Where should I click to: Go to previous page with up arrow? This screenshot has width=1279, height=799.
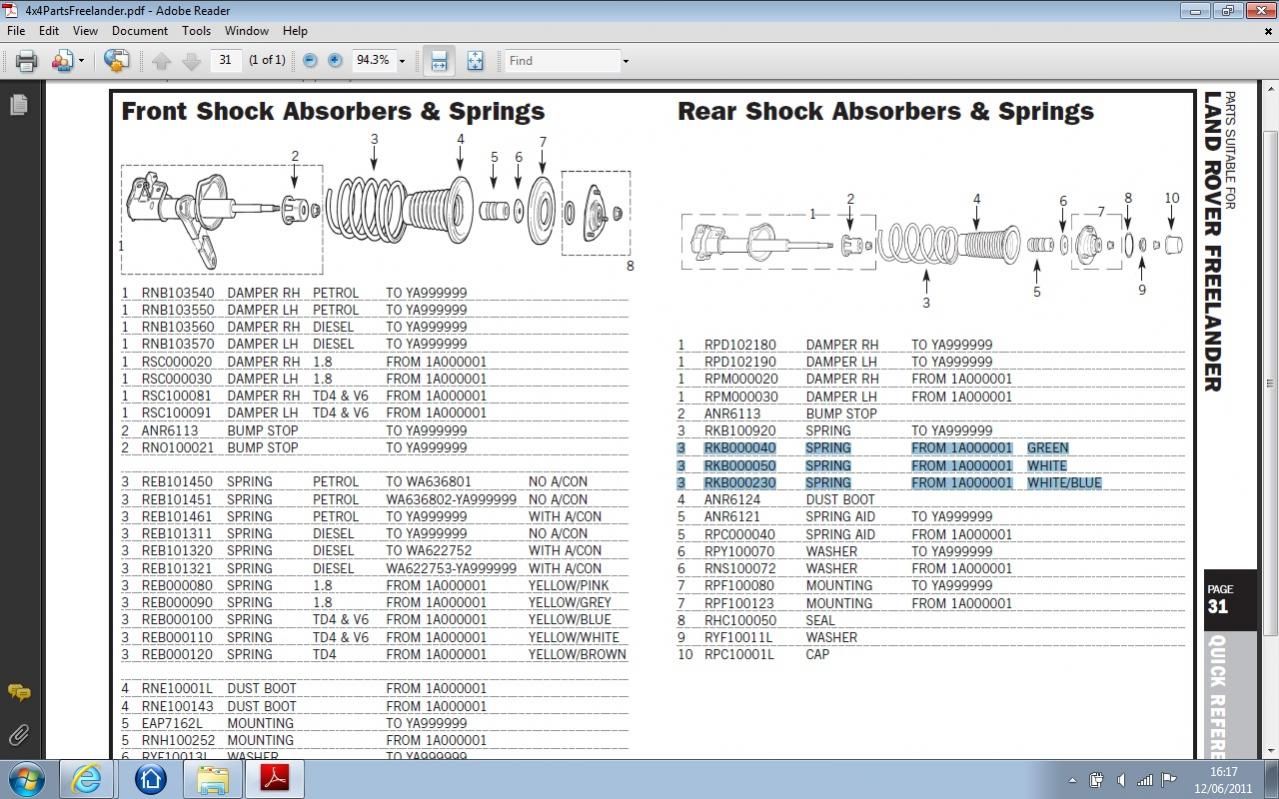pos(162,61)
